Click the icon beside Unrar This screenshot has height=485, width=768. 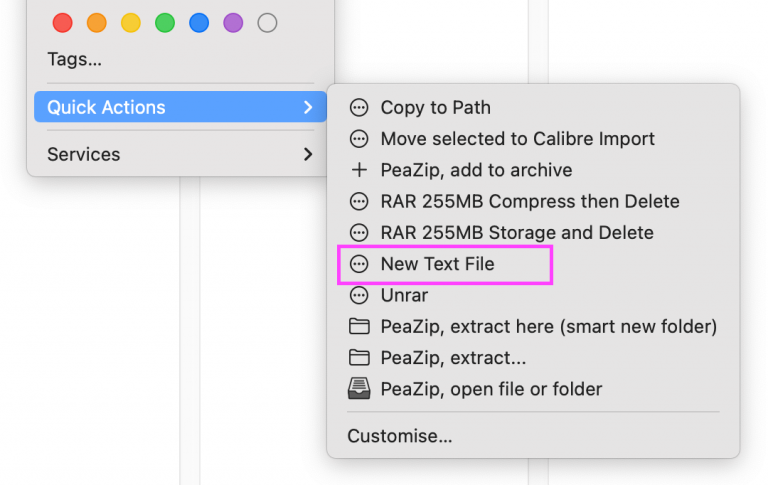[359, 295]
